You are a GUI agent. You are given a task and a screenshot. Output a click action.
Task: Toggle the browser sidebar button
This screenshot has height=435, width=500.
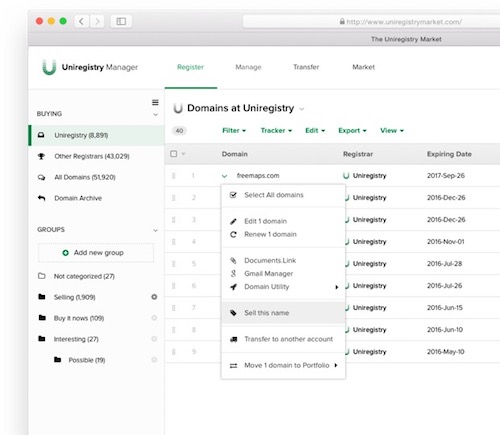[121, 22]
